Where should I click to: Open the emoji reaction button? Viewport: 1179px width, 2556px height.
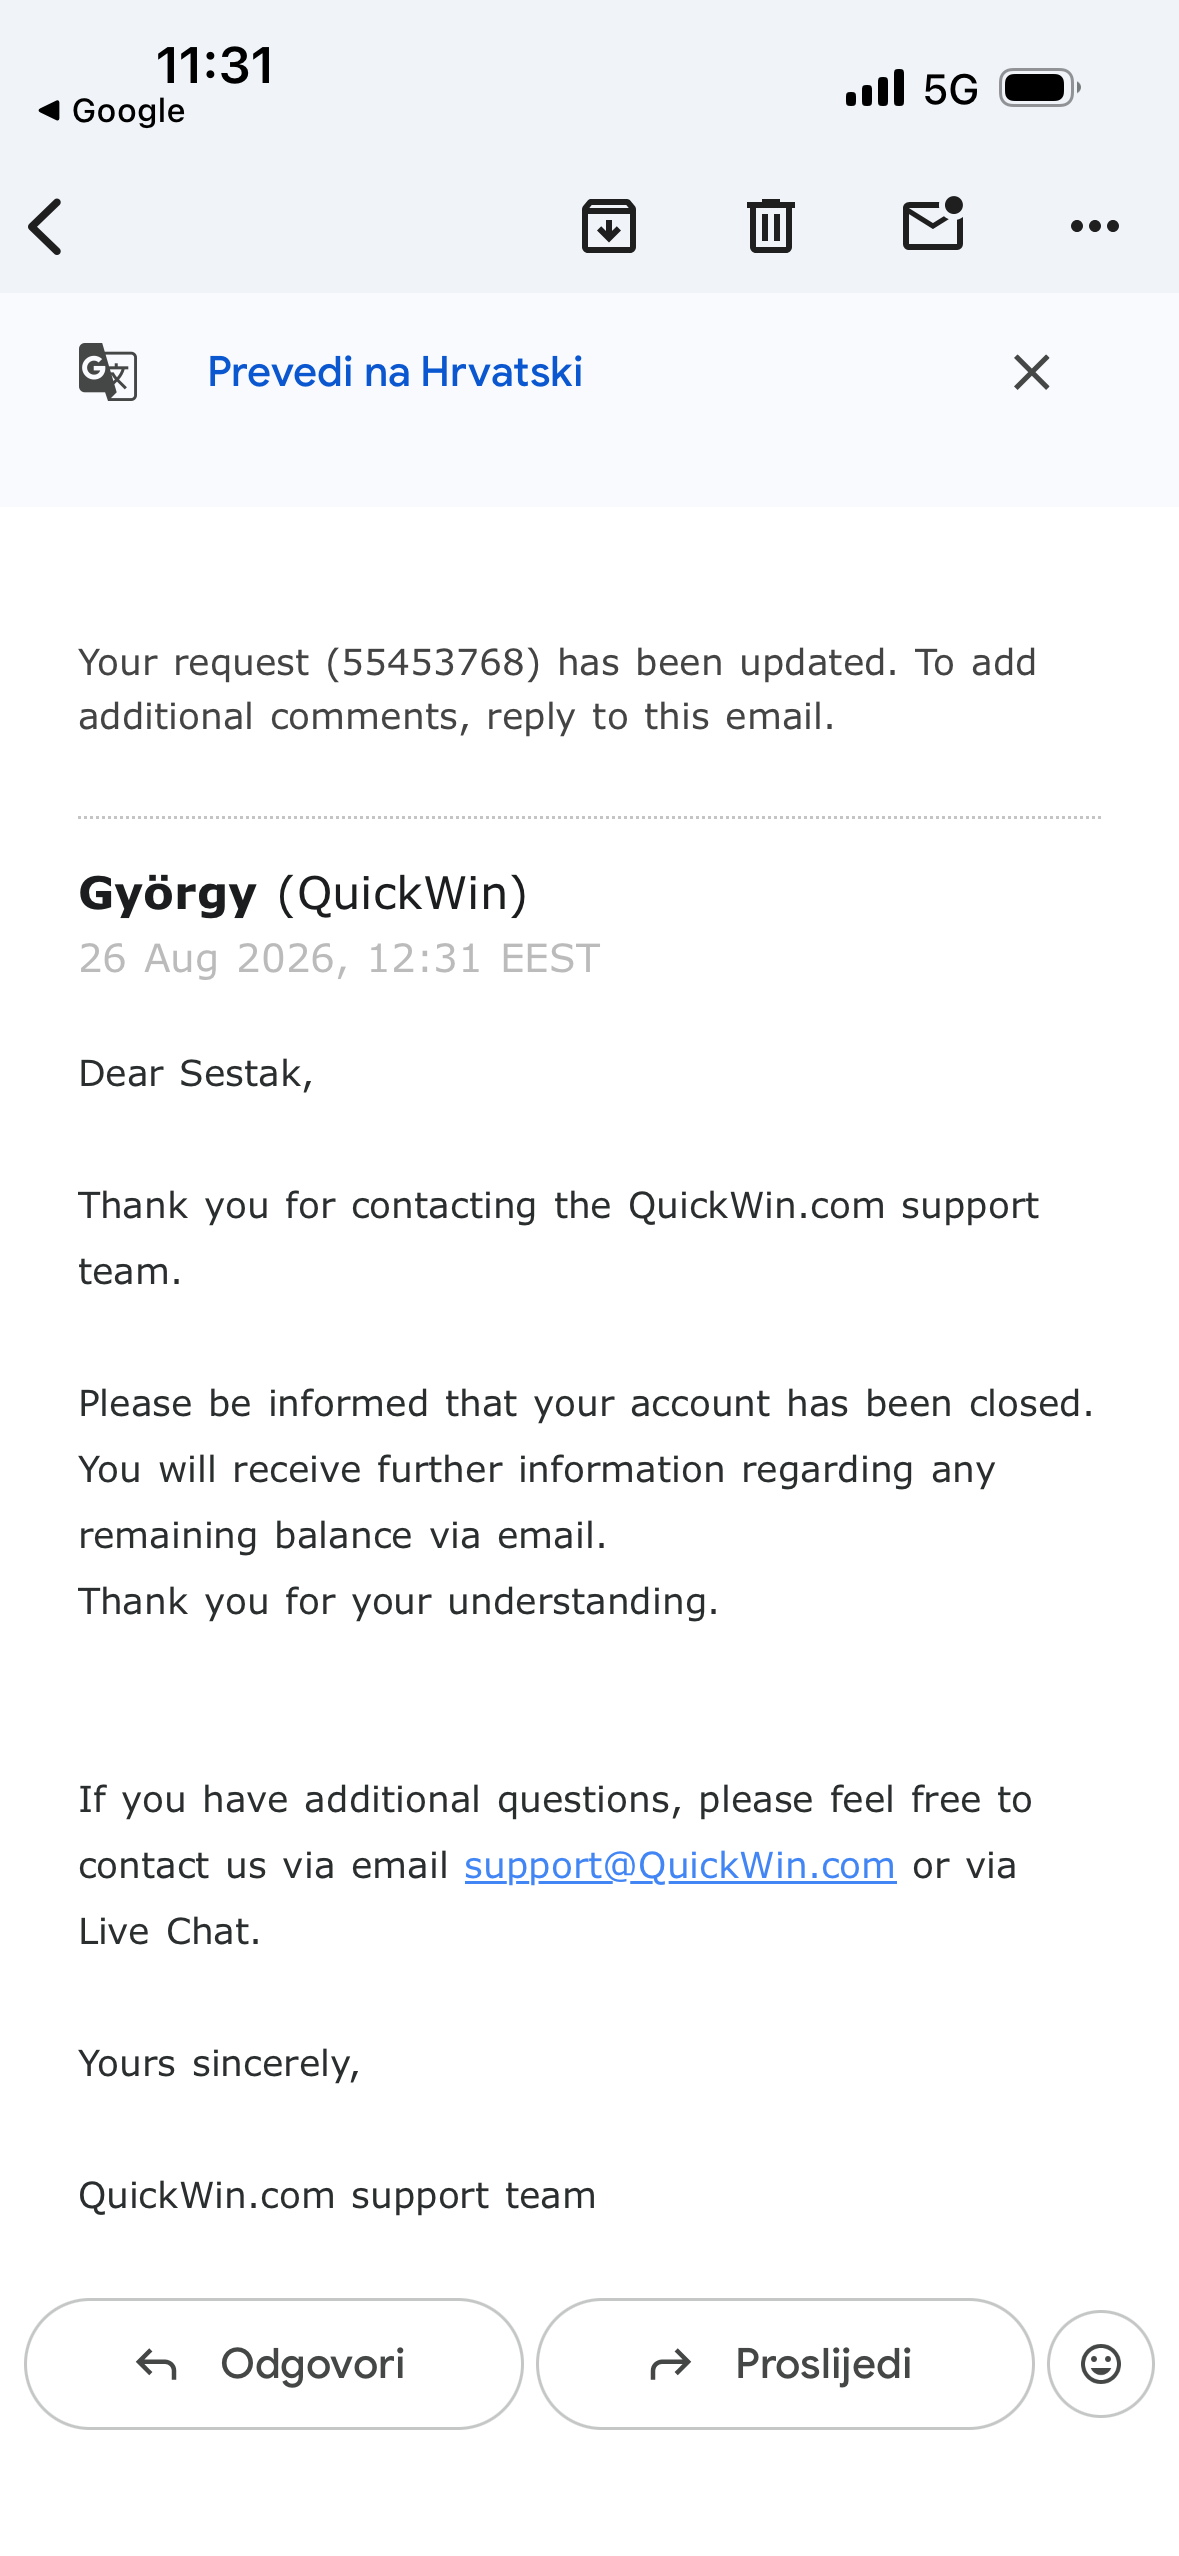pos(1101,2364)
